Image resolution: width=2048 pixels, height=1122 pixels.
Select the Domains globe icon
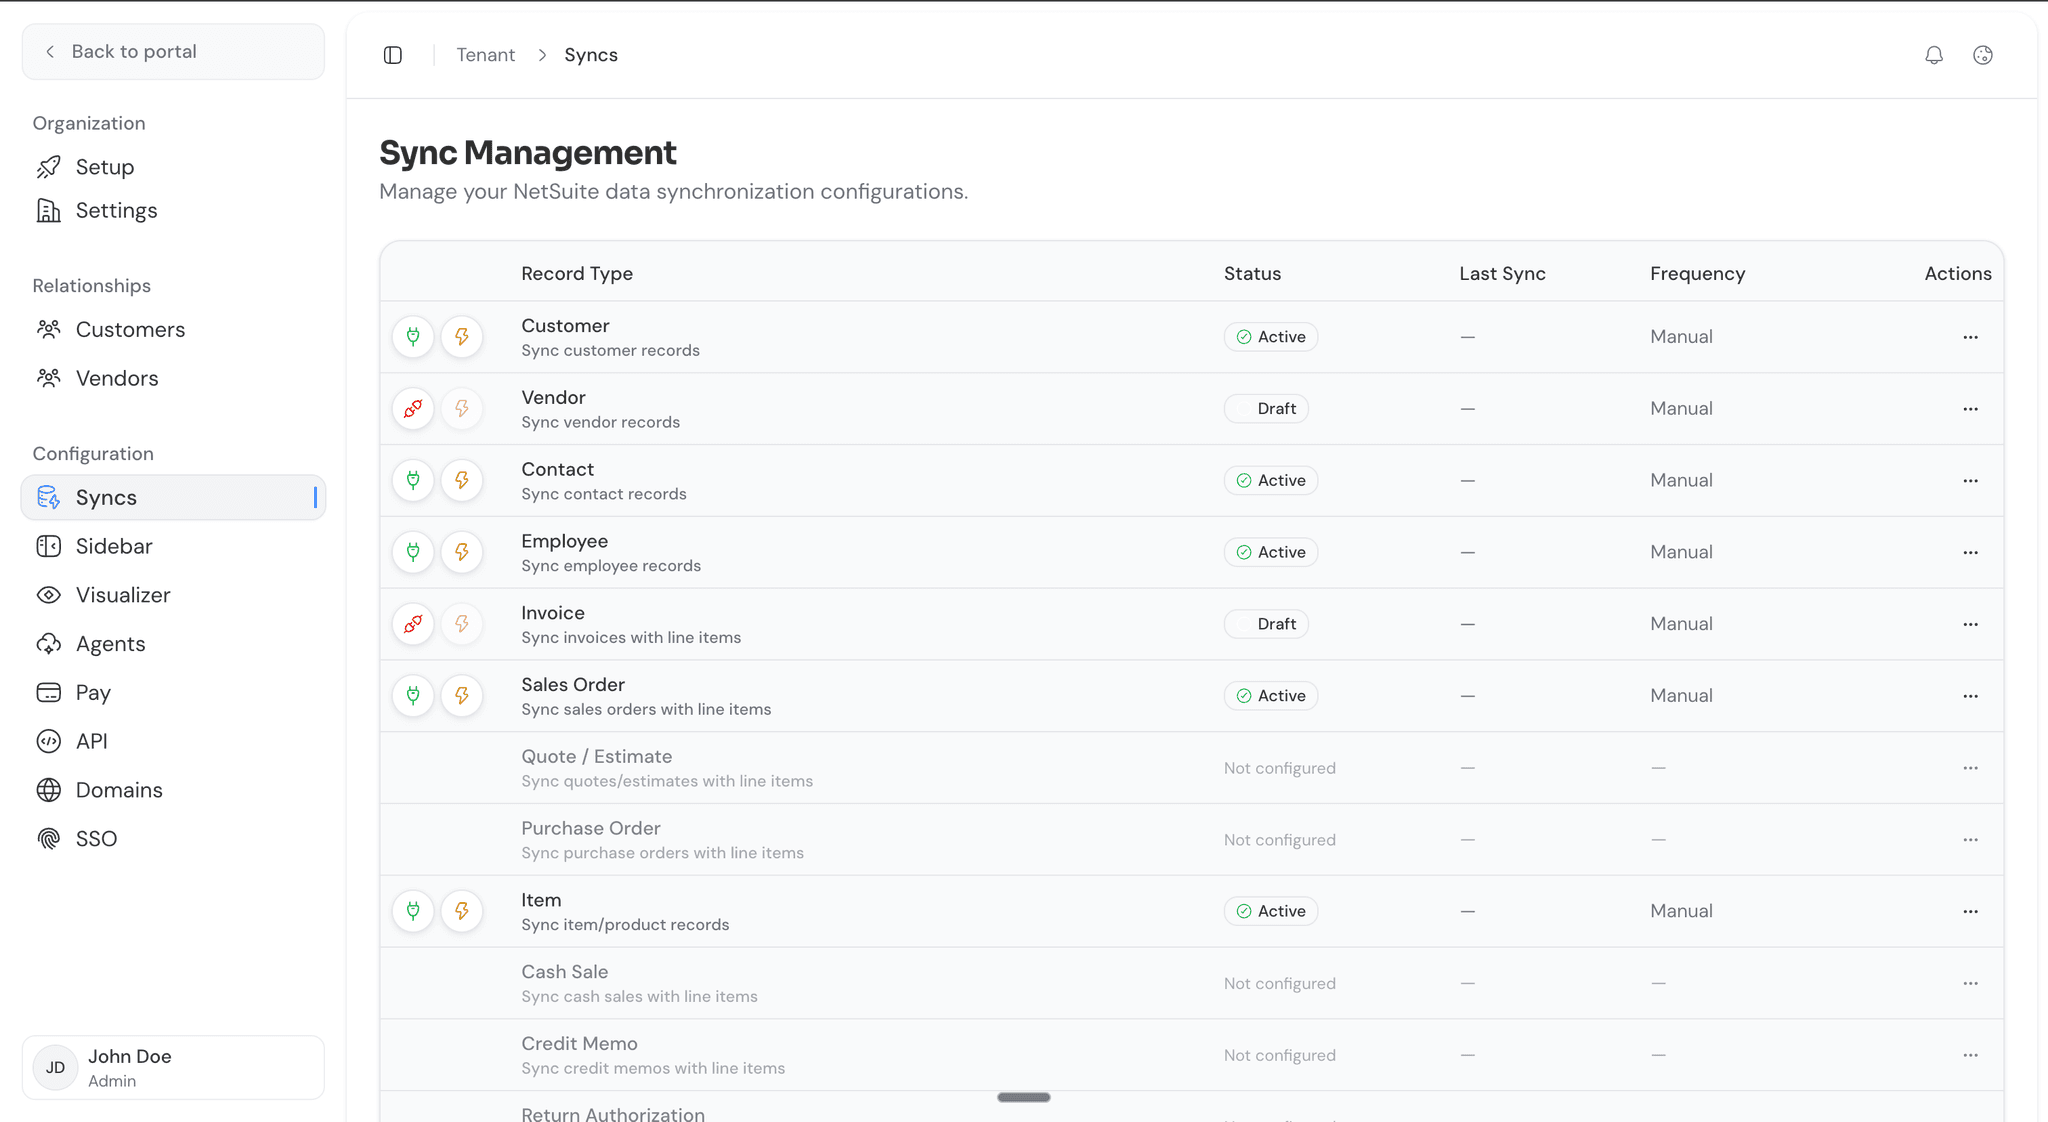pyautogui.click(x=48, y=790)
